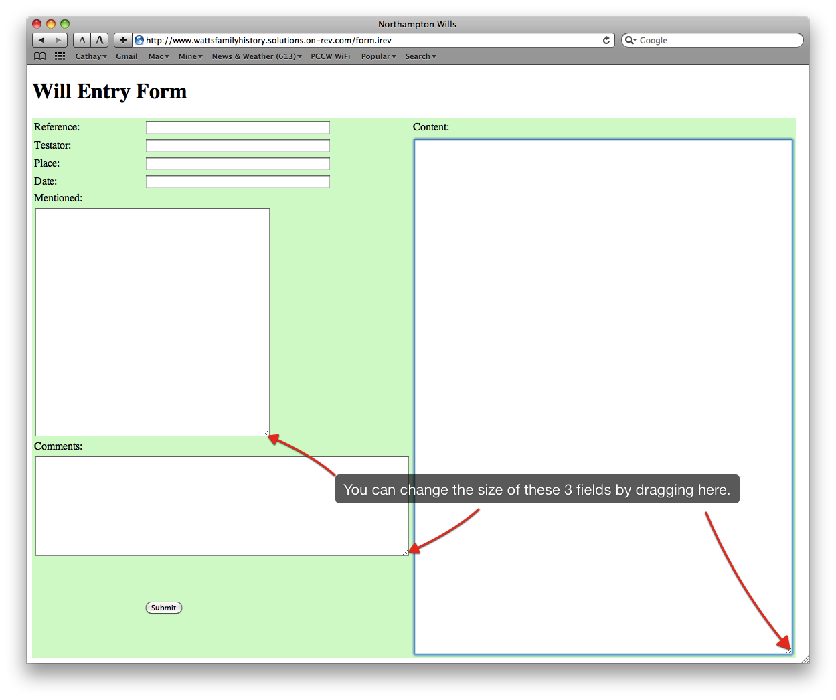The image size is (836, 700).
Task: Click the add bookmark plus button
Action: pos(122,40)
